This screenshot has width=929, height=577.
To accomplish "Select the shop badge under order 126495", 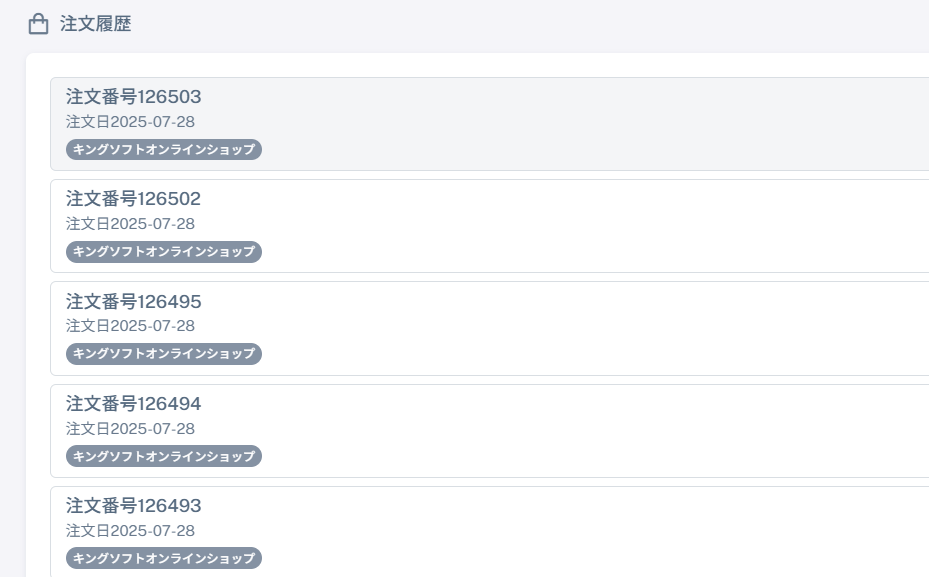I will tap(164, 354).
